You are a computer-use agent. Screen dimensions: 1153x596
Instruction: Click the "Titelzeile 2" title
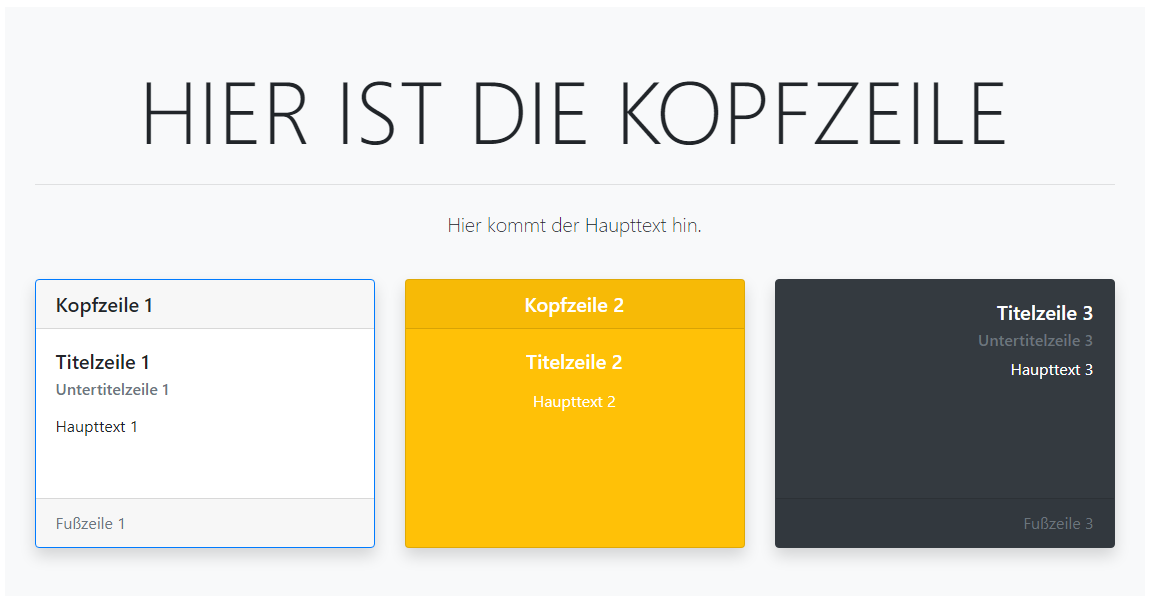(x=574, y=362)
